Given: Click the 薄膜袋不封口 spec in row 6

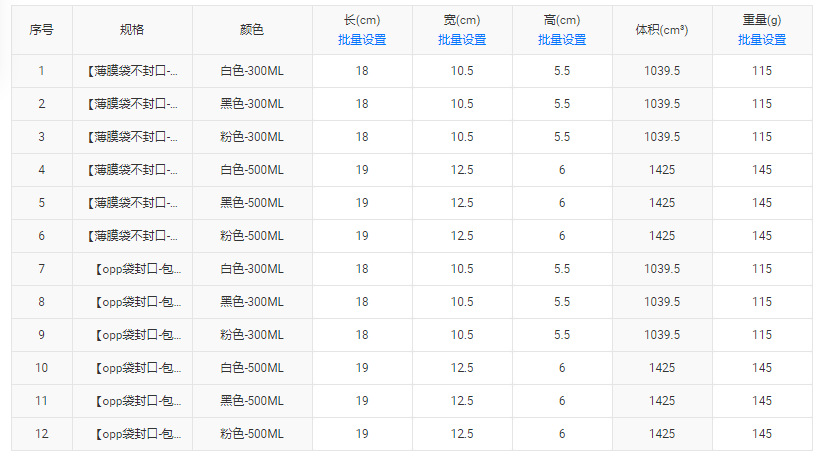Looking at the screenshot, I should [x=132, y=236].
